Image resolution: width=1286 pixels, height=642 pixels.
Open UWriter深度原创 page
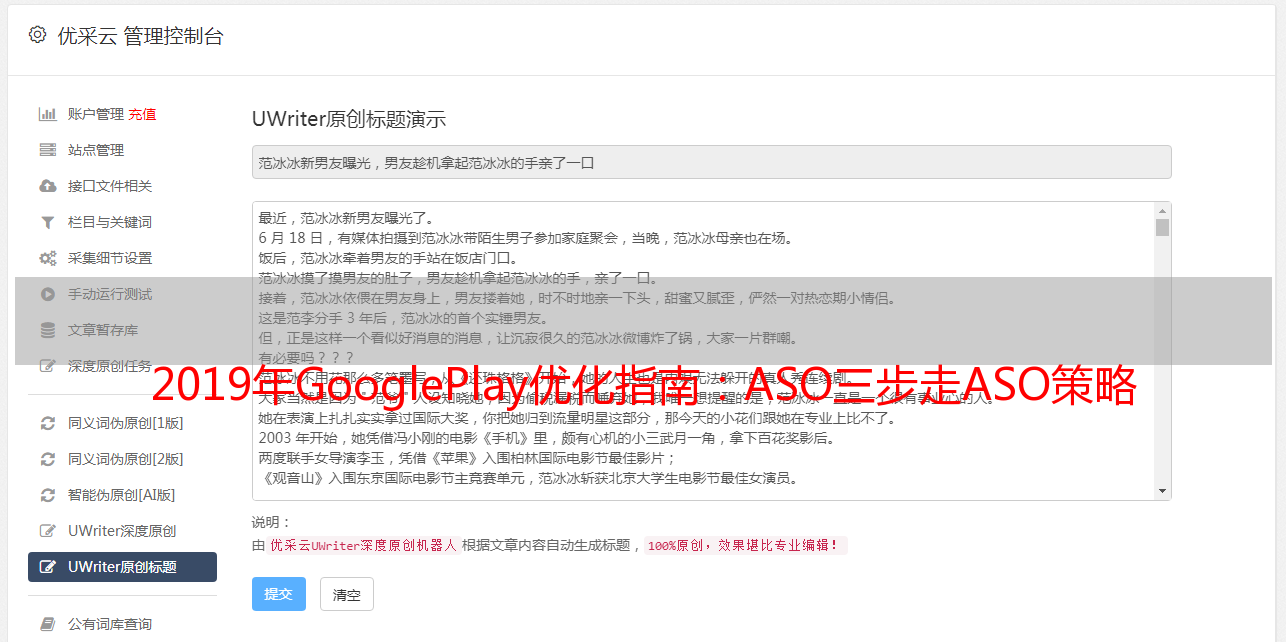[122, 531]
